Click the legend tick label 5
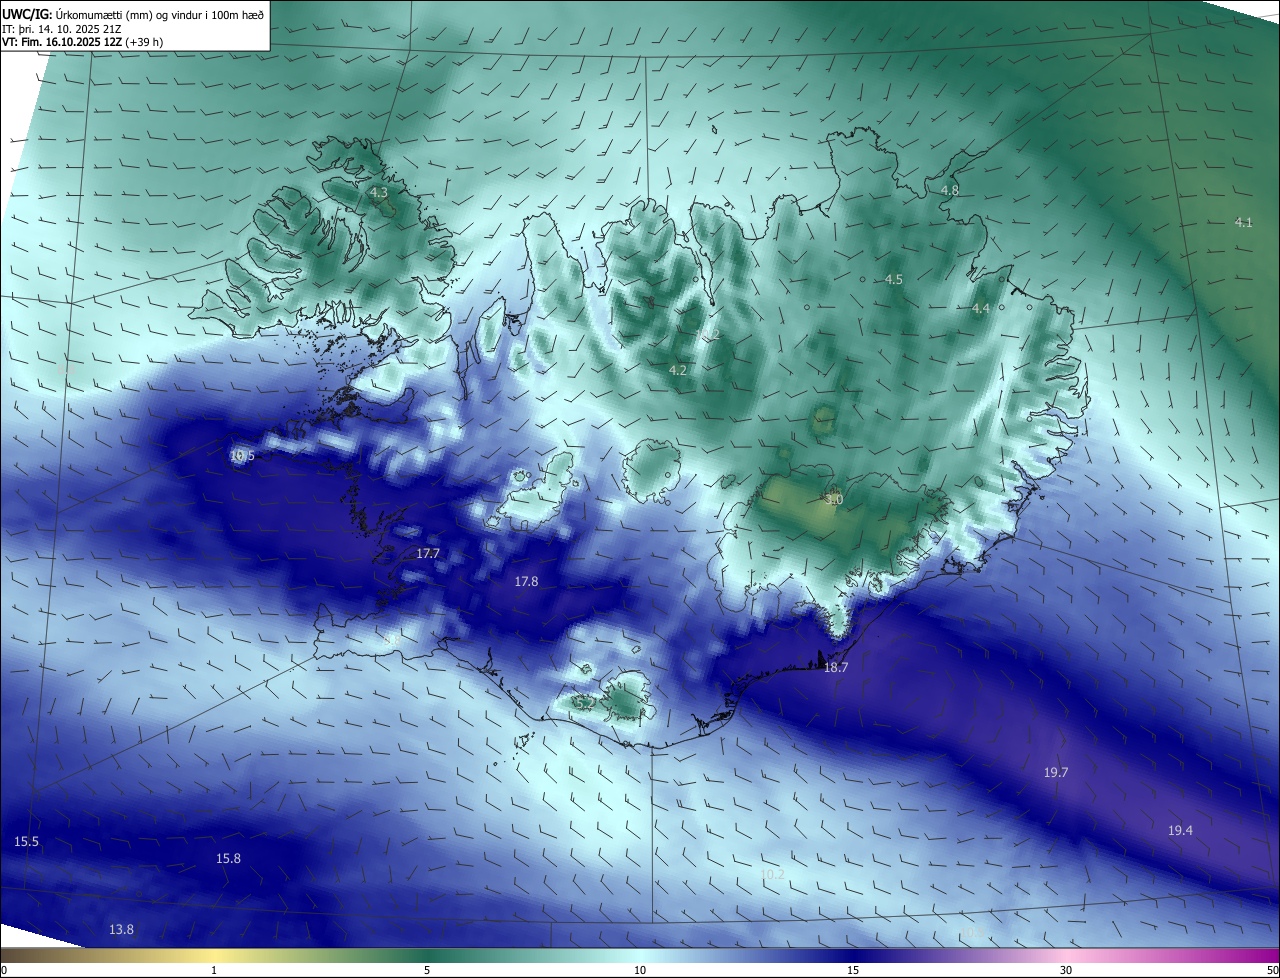Image resolution: width=1280 pixels, height=978 pixels. pos(427,970)
